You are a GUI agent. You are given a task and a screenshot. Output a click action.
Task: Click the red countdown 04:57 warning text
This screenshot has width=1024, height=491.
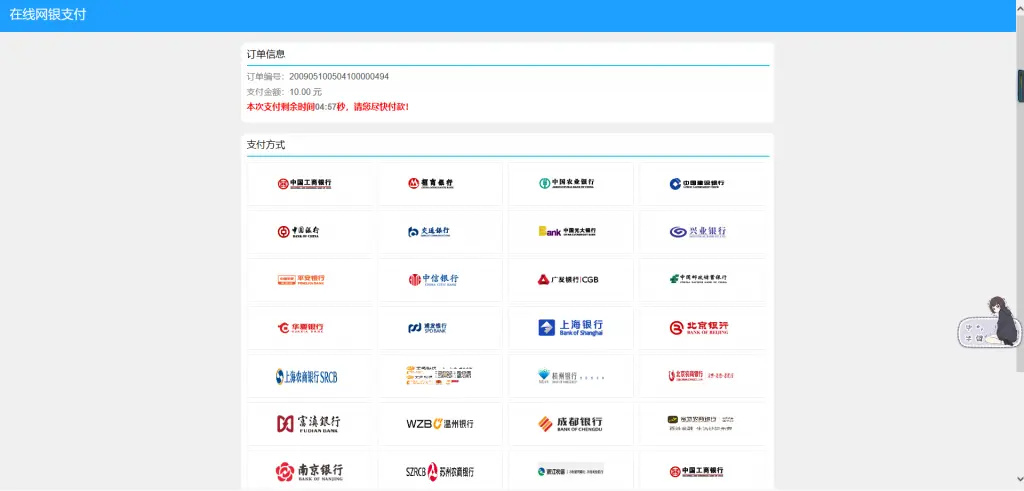coord(328,106)
